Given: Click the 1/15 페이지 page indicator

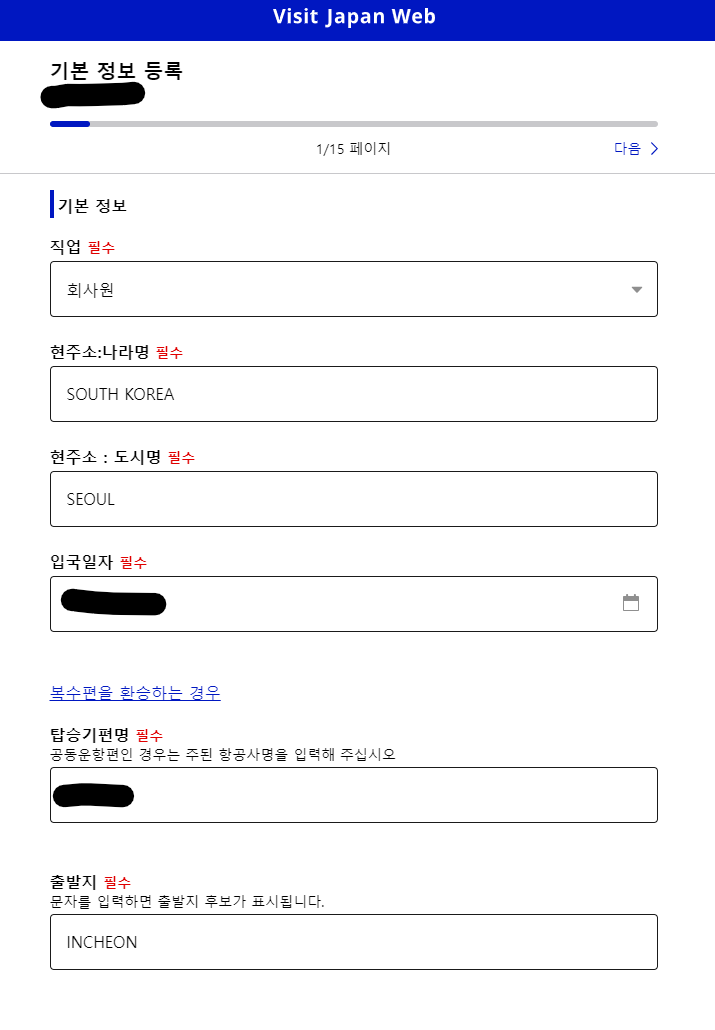Looking at the screenshot, I should 353,149.
